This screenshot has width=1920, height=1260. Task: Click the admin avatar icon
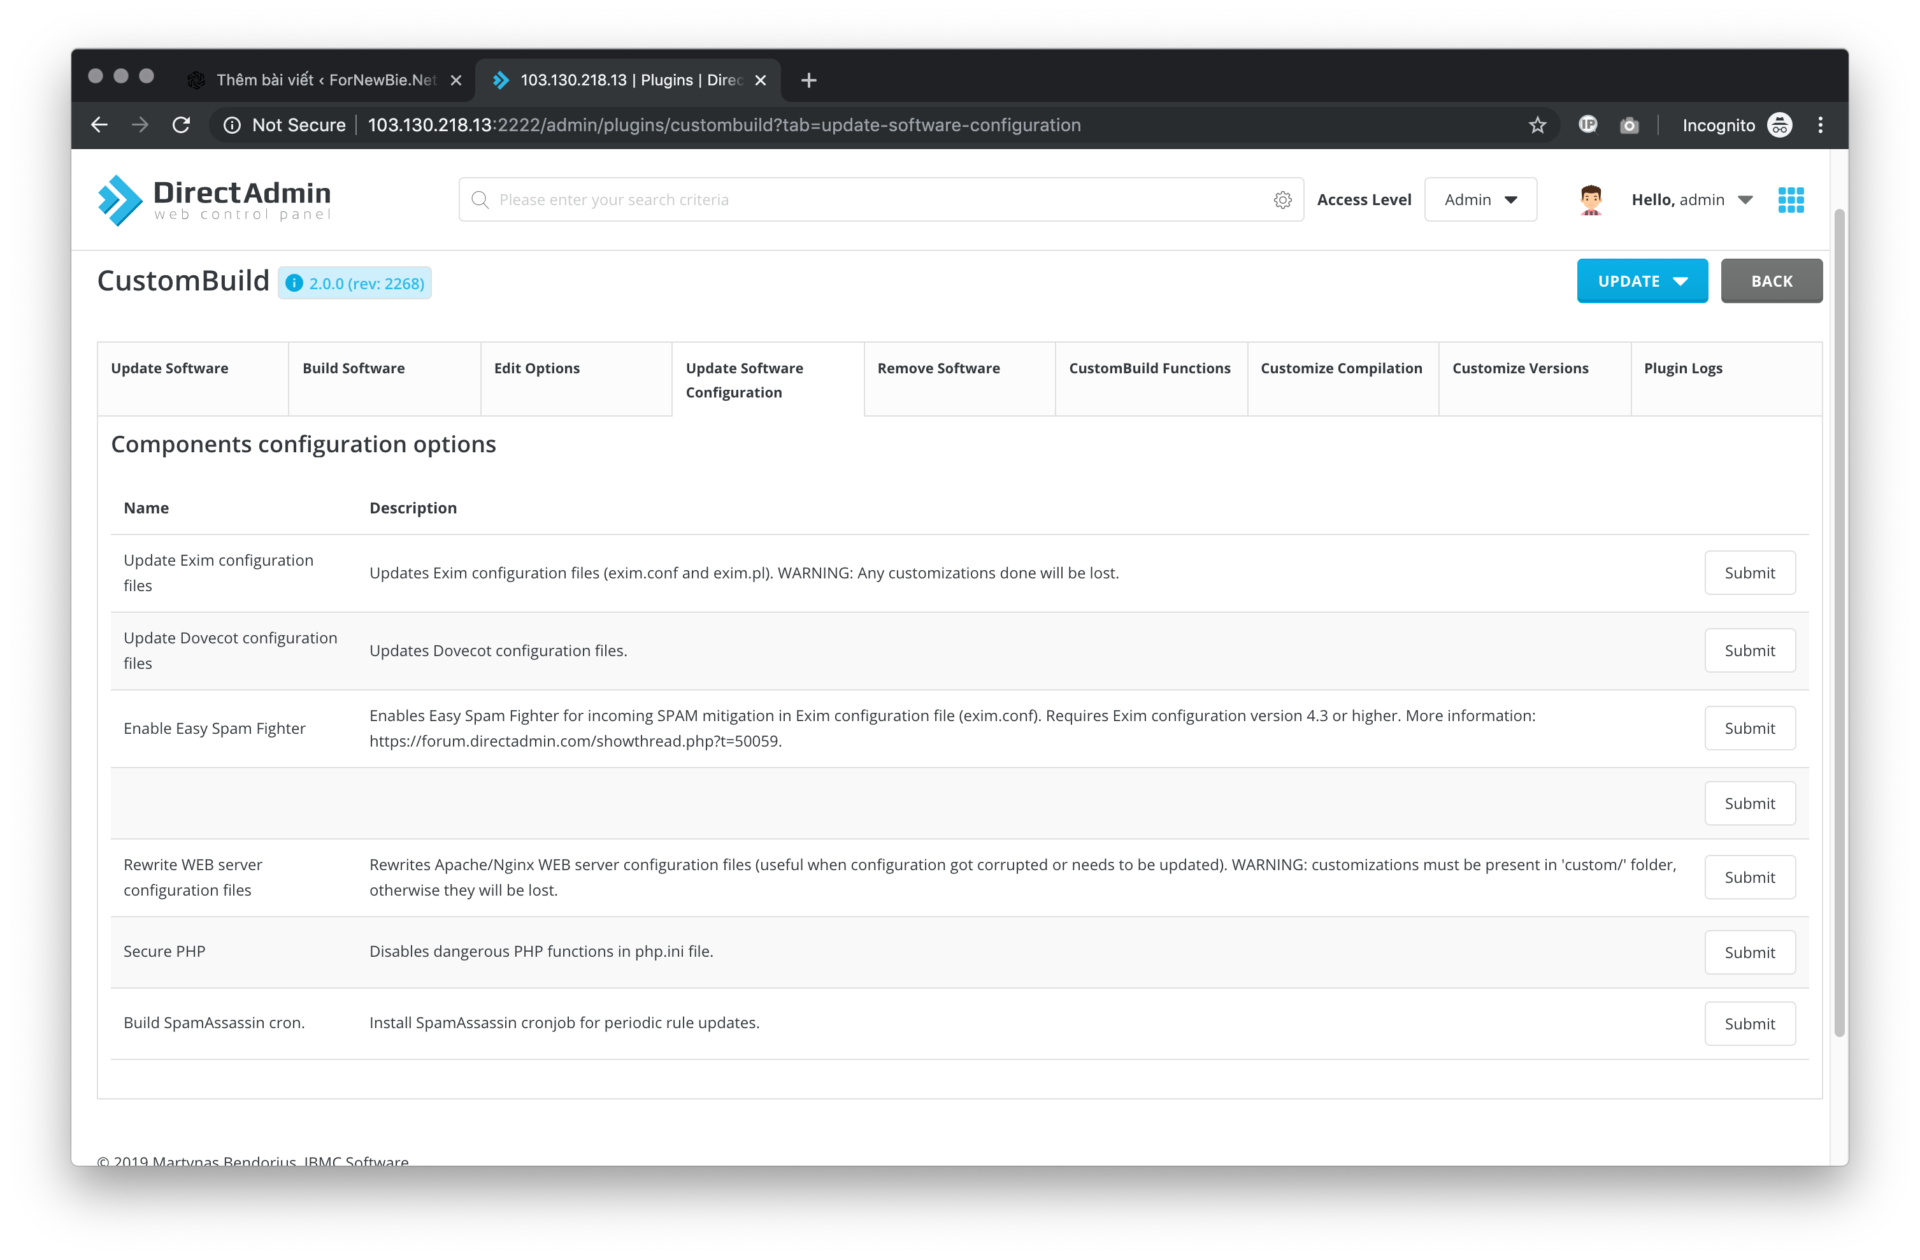pos(1591,200)
